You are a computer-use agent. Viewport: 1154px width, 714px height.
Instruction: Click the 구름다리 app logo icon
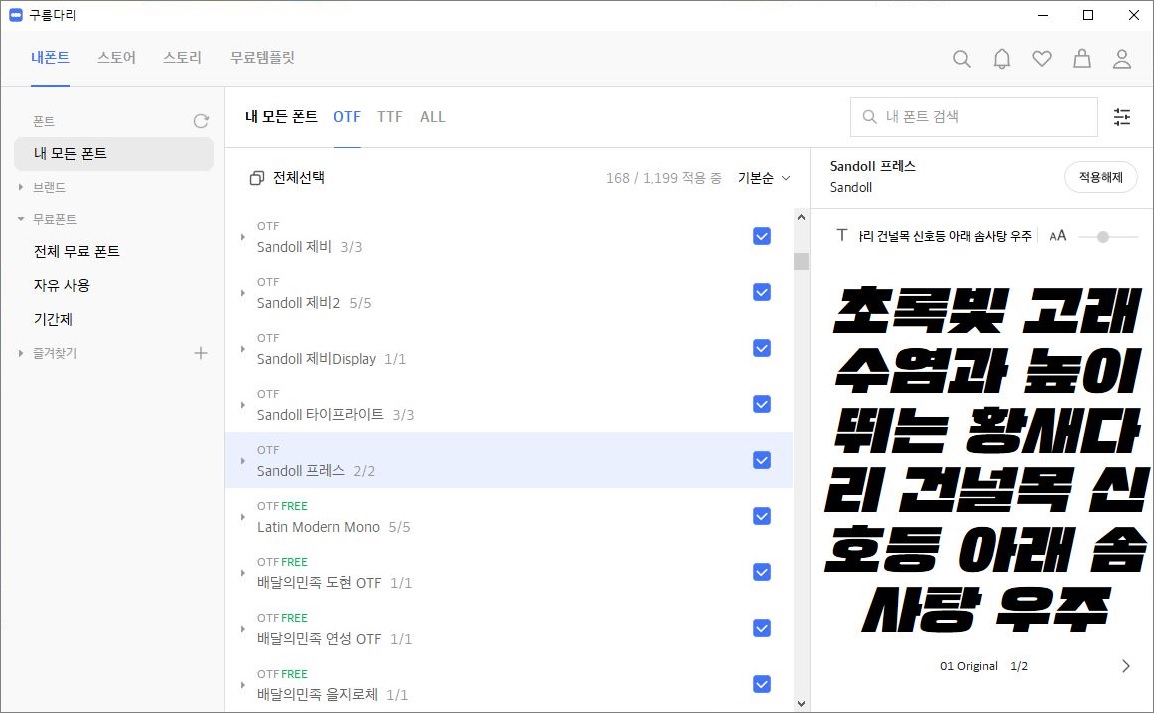pyautogui.click(x=15, y=15)
